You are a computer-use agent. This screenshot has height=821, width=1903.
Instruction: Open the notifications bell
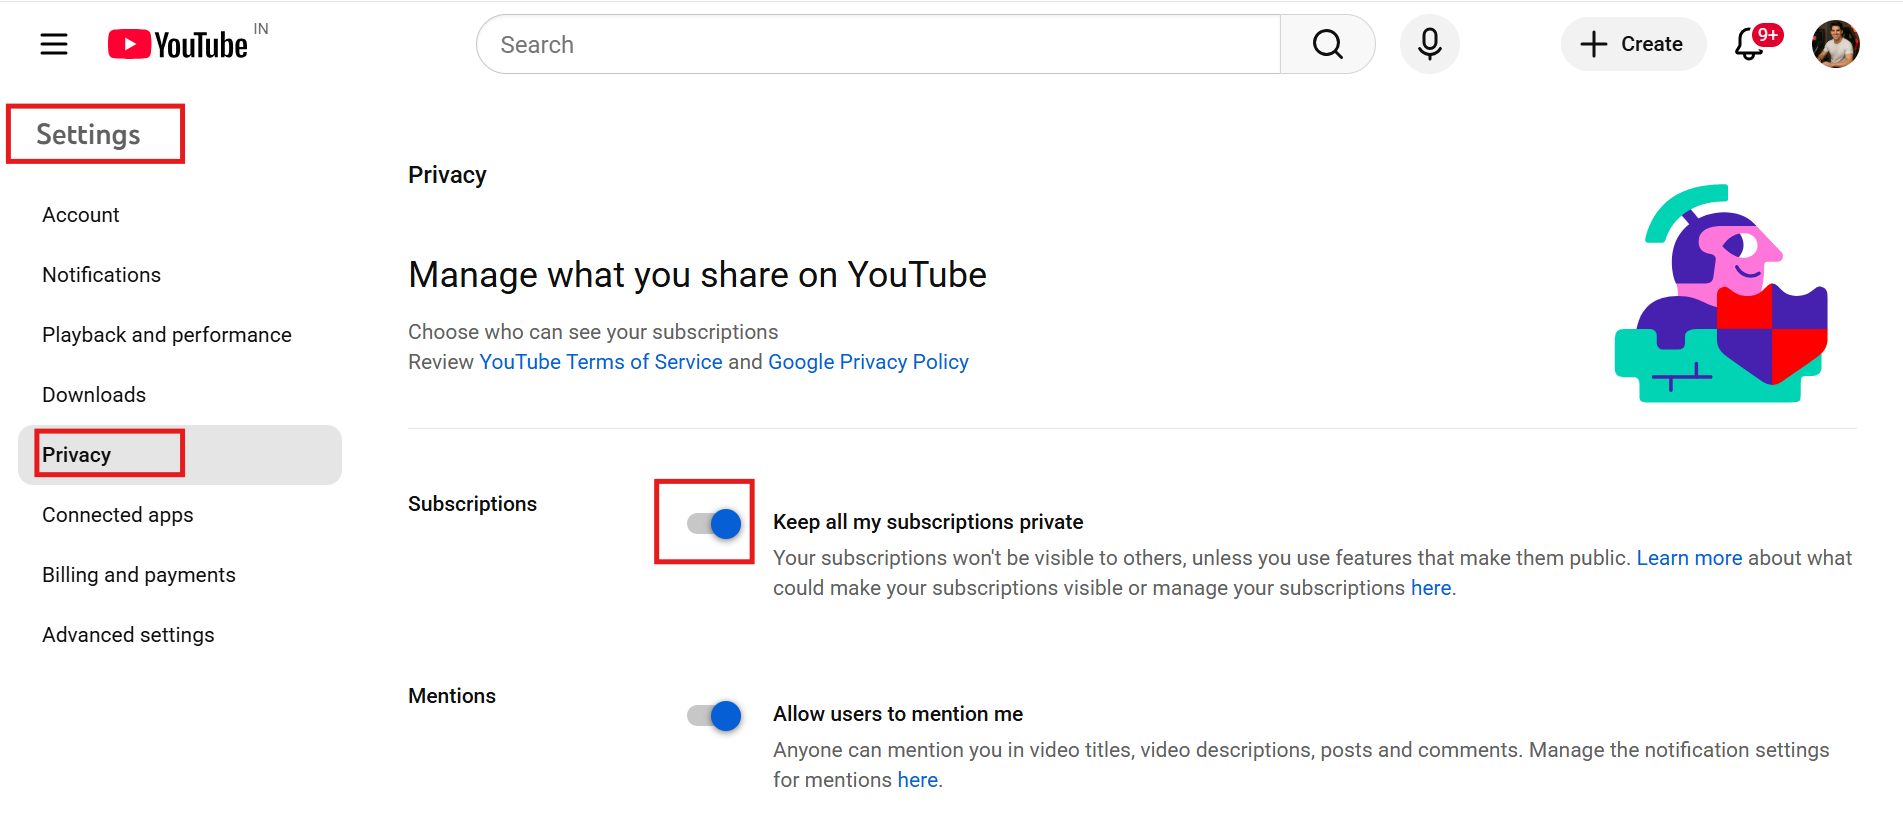click(x=1749, y=44)
